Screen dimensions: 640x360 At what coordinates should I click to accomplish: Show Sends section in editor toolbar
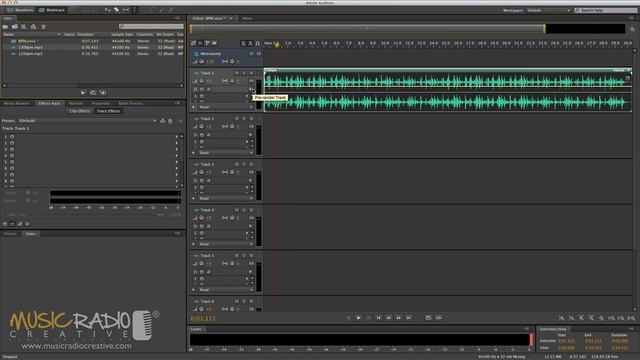tap(207, 43)
